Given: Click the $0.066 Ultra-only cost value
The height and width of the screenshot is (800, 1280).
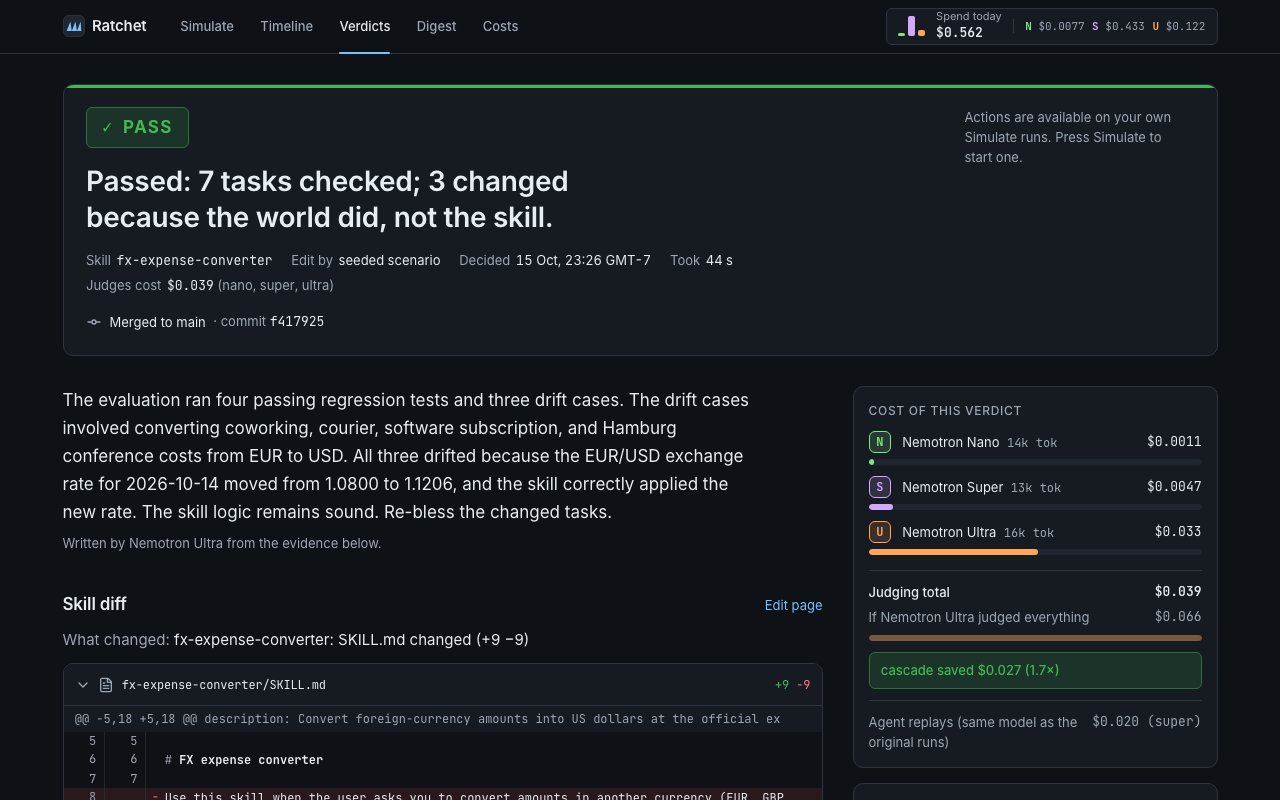Looking at the screenshot, I should [x=1178, y=617].
